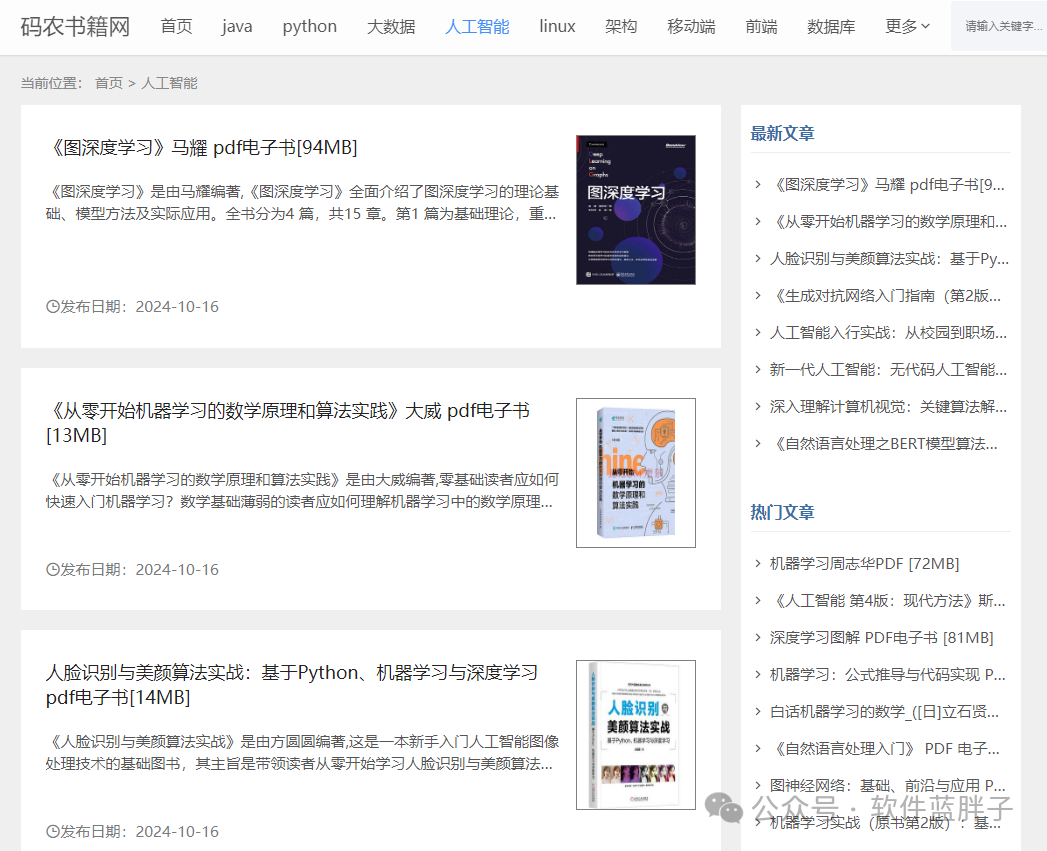Click the chevron before 深度学习图解 item
Screen dimensions: 1047x851
point(758,638)
